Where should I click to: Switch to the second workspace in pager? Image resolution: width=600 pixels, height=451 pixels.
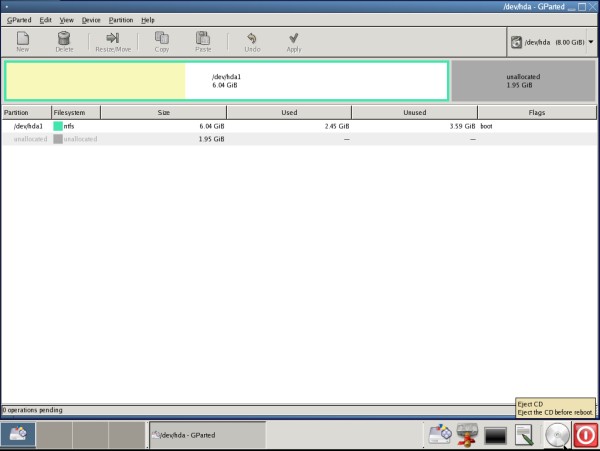click(54, 434)
